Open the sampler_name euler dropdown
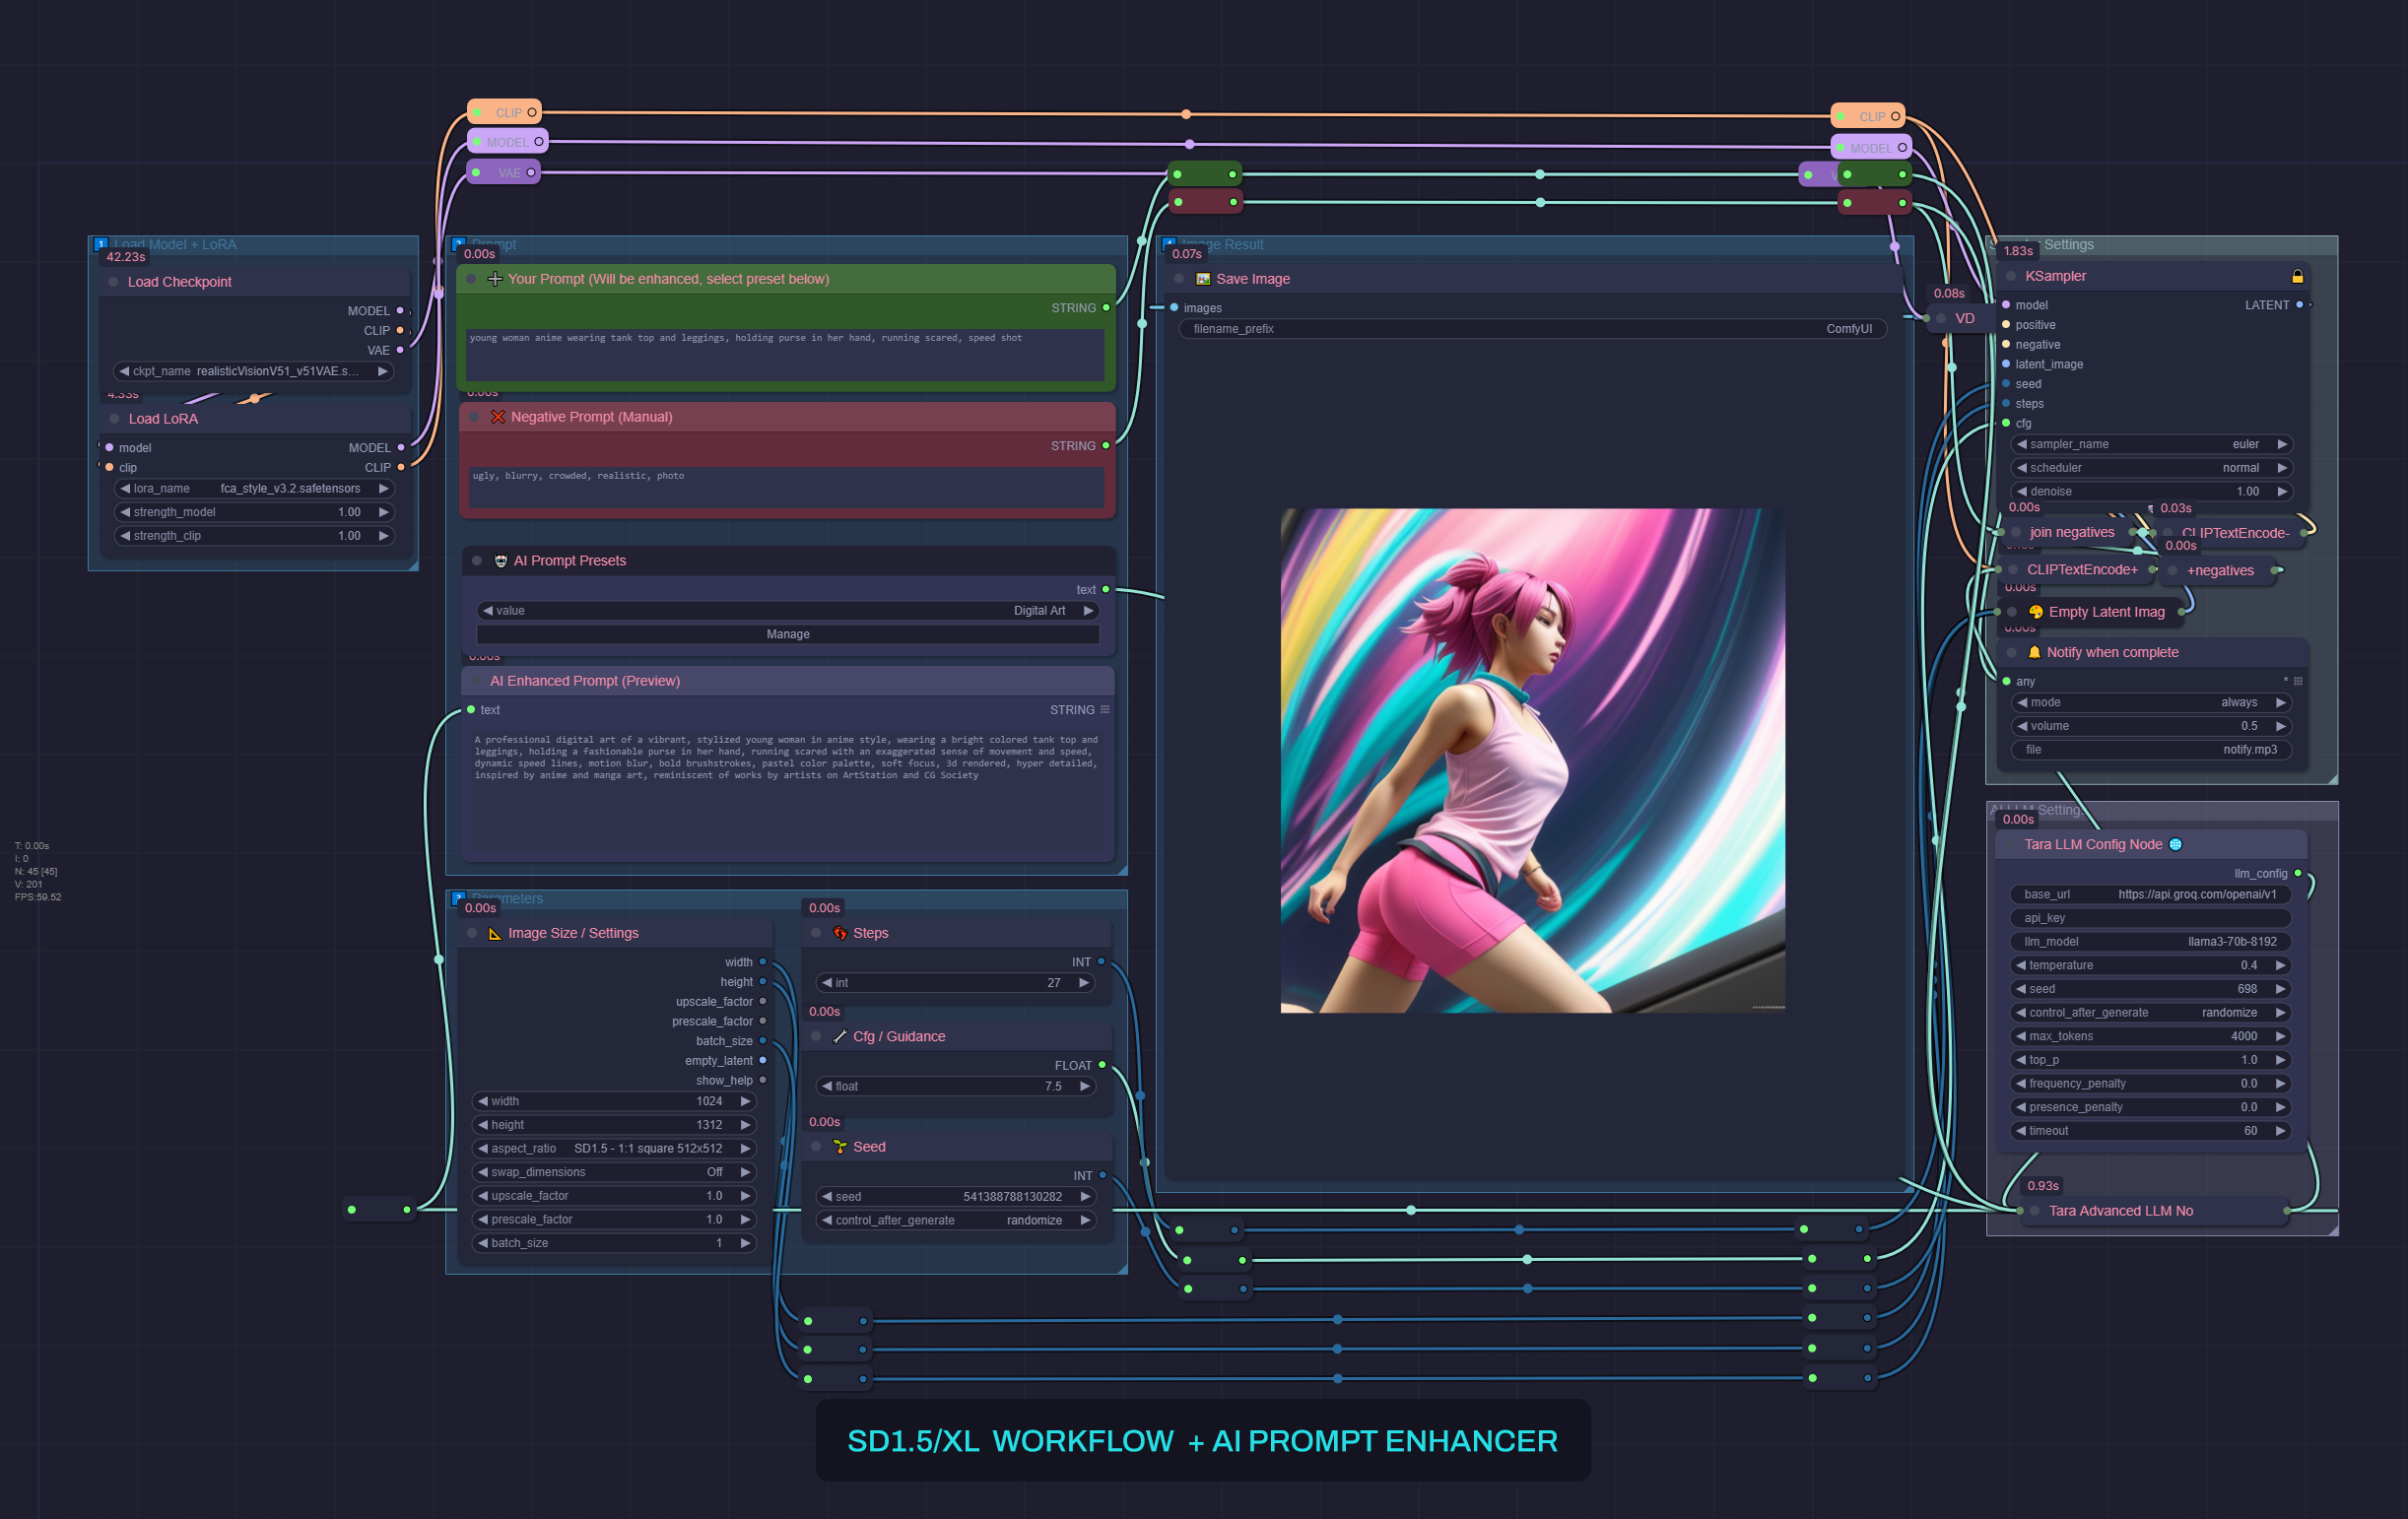The width and height of the screenshot is (2408, 1519). [2150, 444]
